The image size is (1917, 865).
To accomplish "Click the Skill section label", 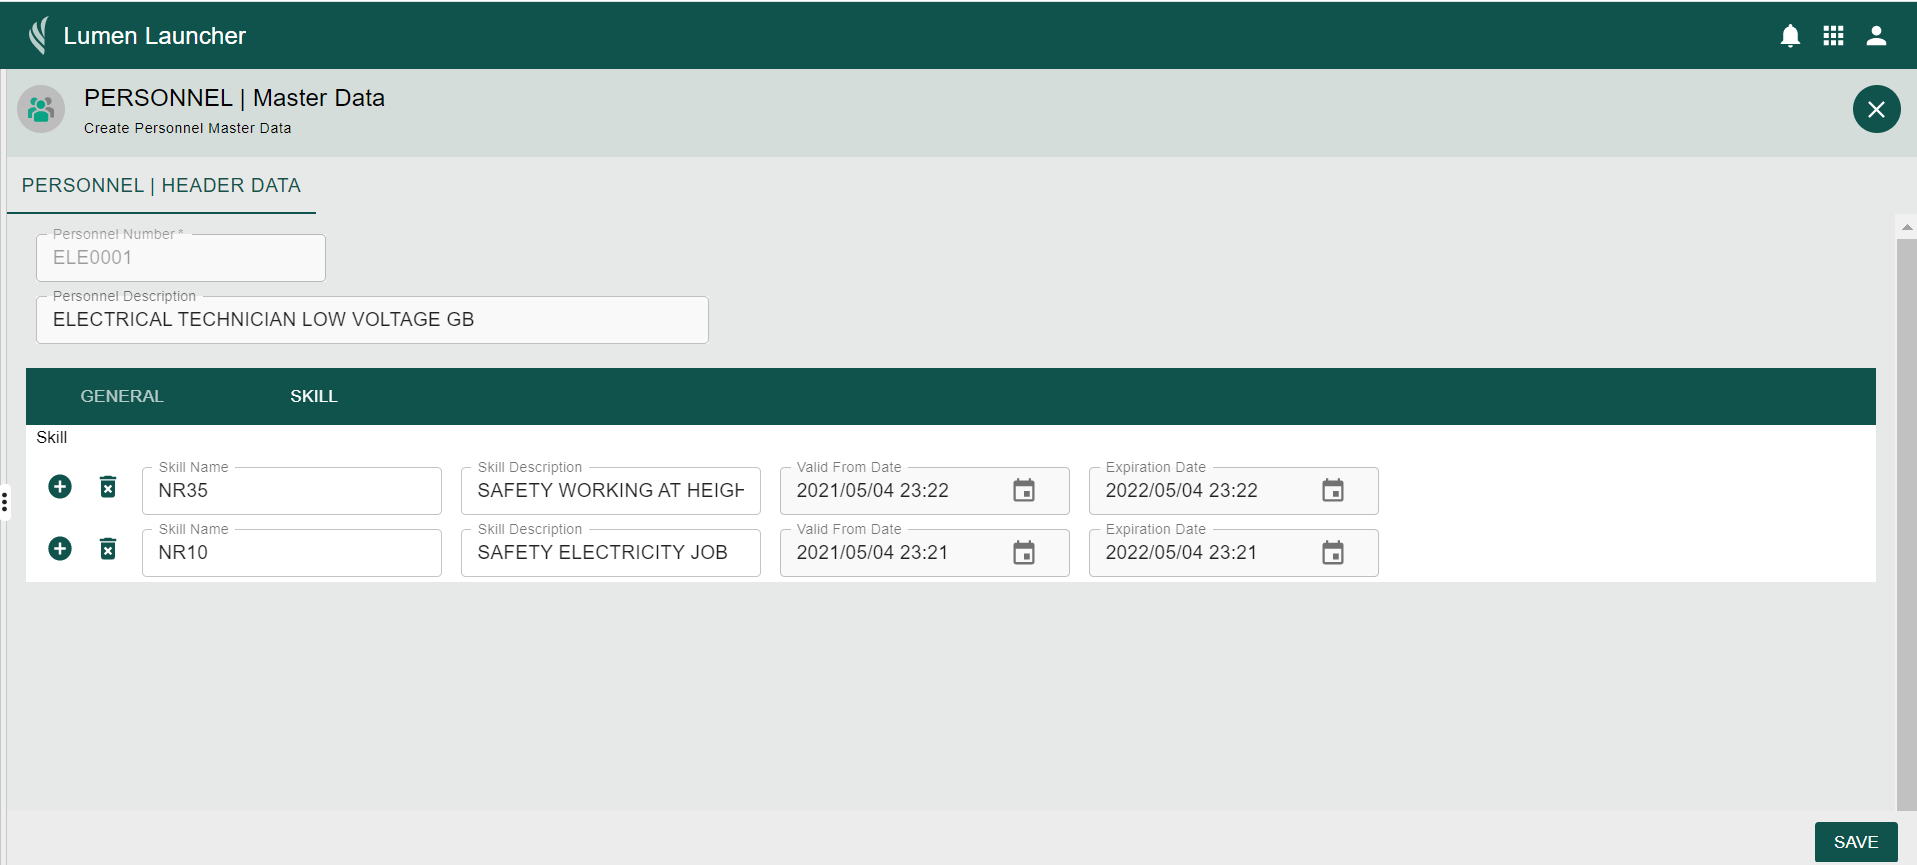I will pos(52,437).
